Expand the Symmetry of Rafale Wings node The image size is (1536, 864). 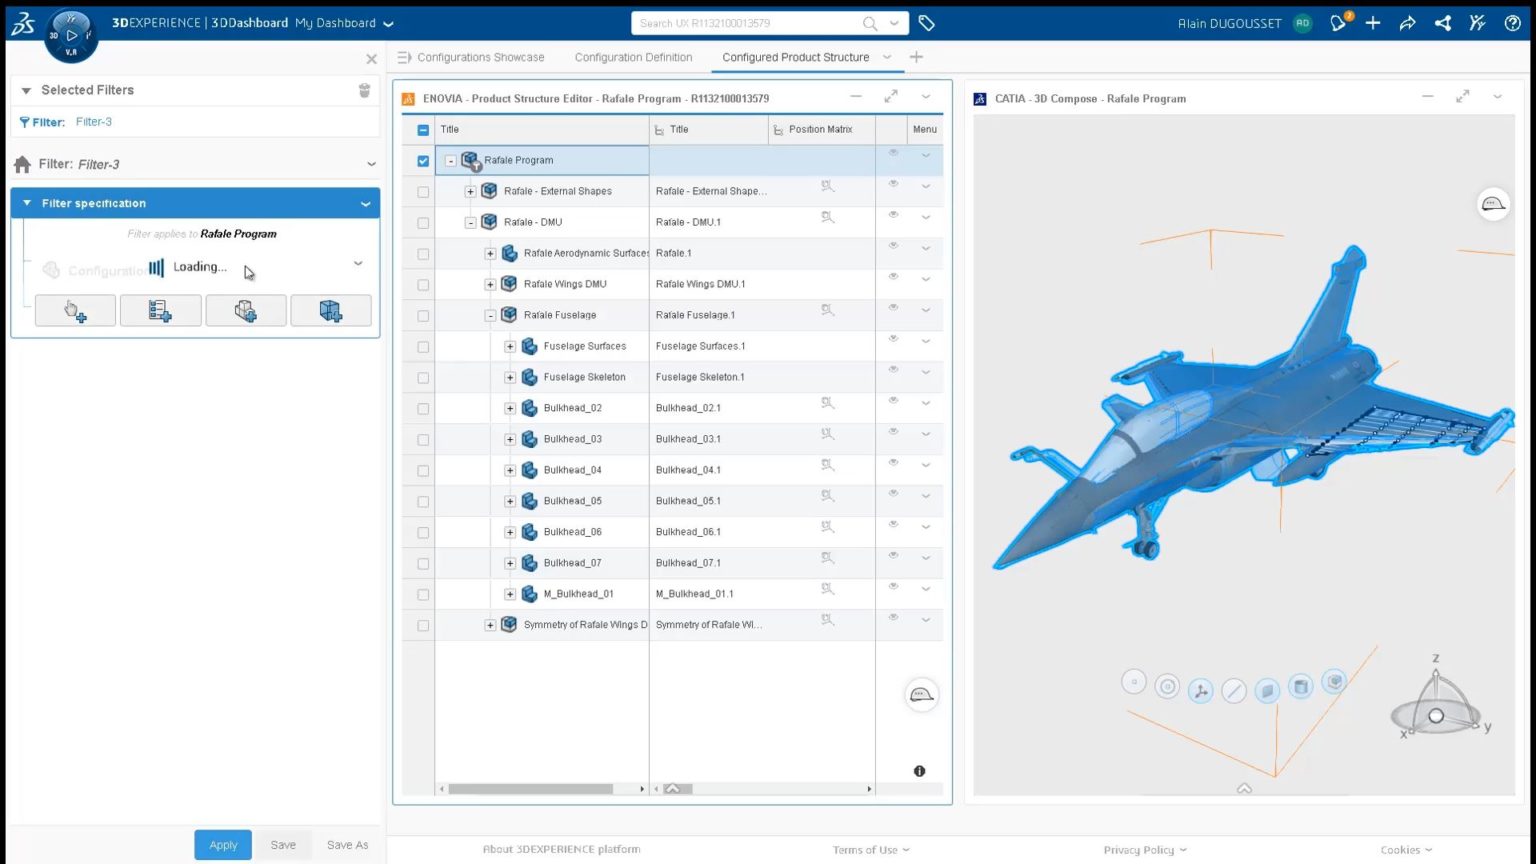(490, 625)
